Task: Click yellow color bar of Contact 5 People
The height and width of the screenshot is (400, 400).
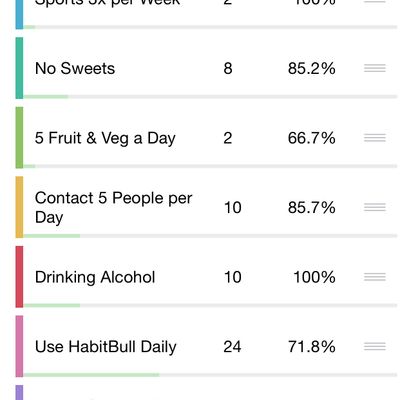Action: coord(19,207)
